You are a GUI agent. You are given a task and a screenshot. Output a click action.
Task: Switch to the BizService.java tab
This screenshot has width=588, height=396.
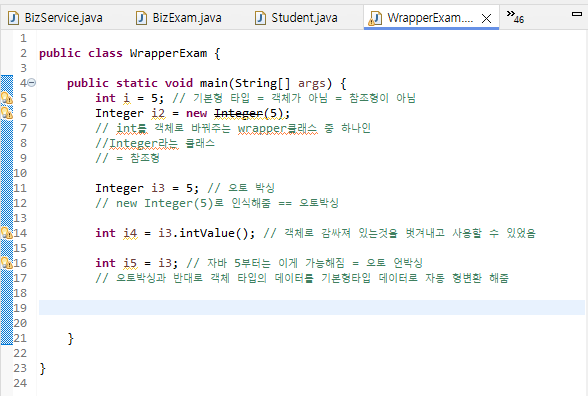tap(55, 18)
